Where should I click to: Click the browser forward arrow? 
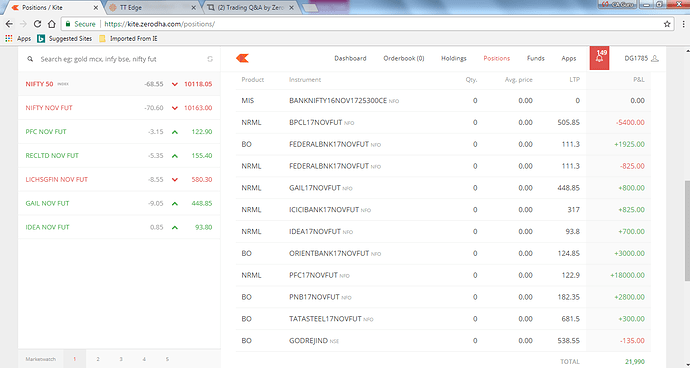click(x=23, y=24)
